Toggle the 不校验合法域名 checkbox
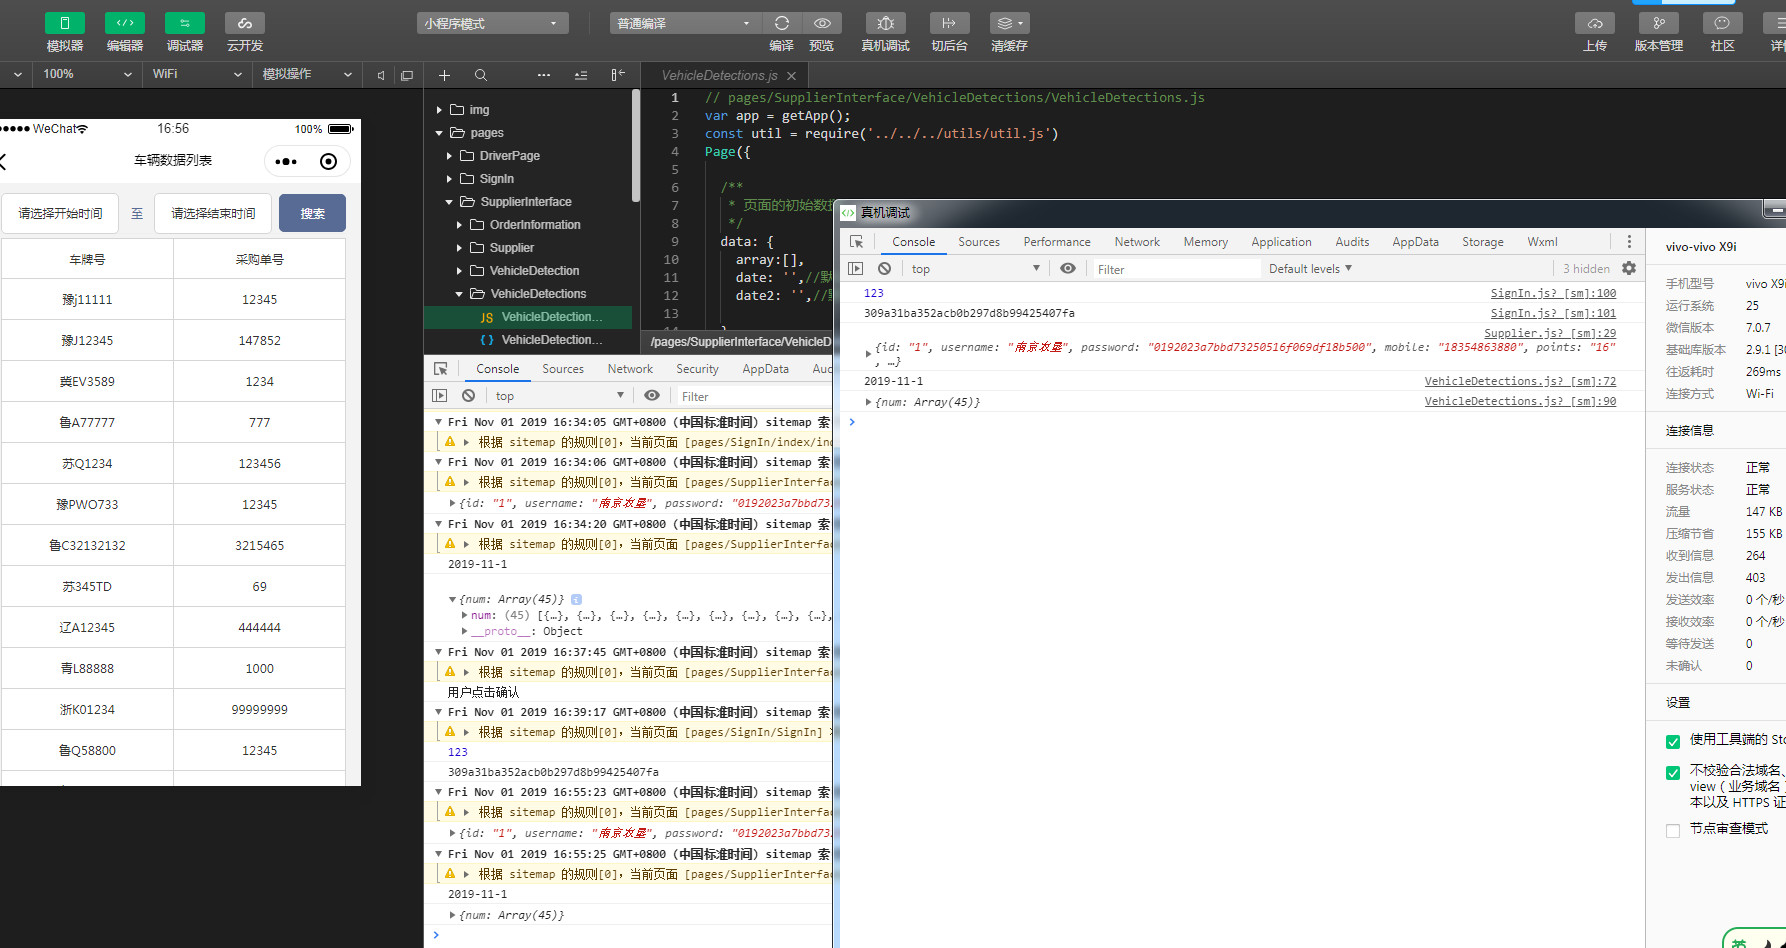1786x948 pixels. pyautogui.click(x=1673, y=772)
